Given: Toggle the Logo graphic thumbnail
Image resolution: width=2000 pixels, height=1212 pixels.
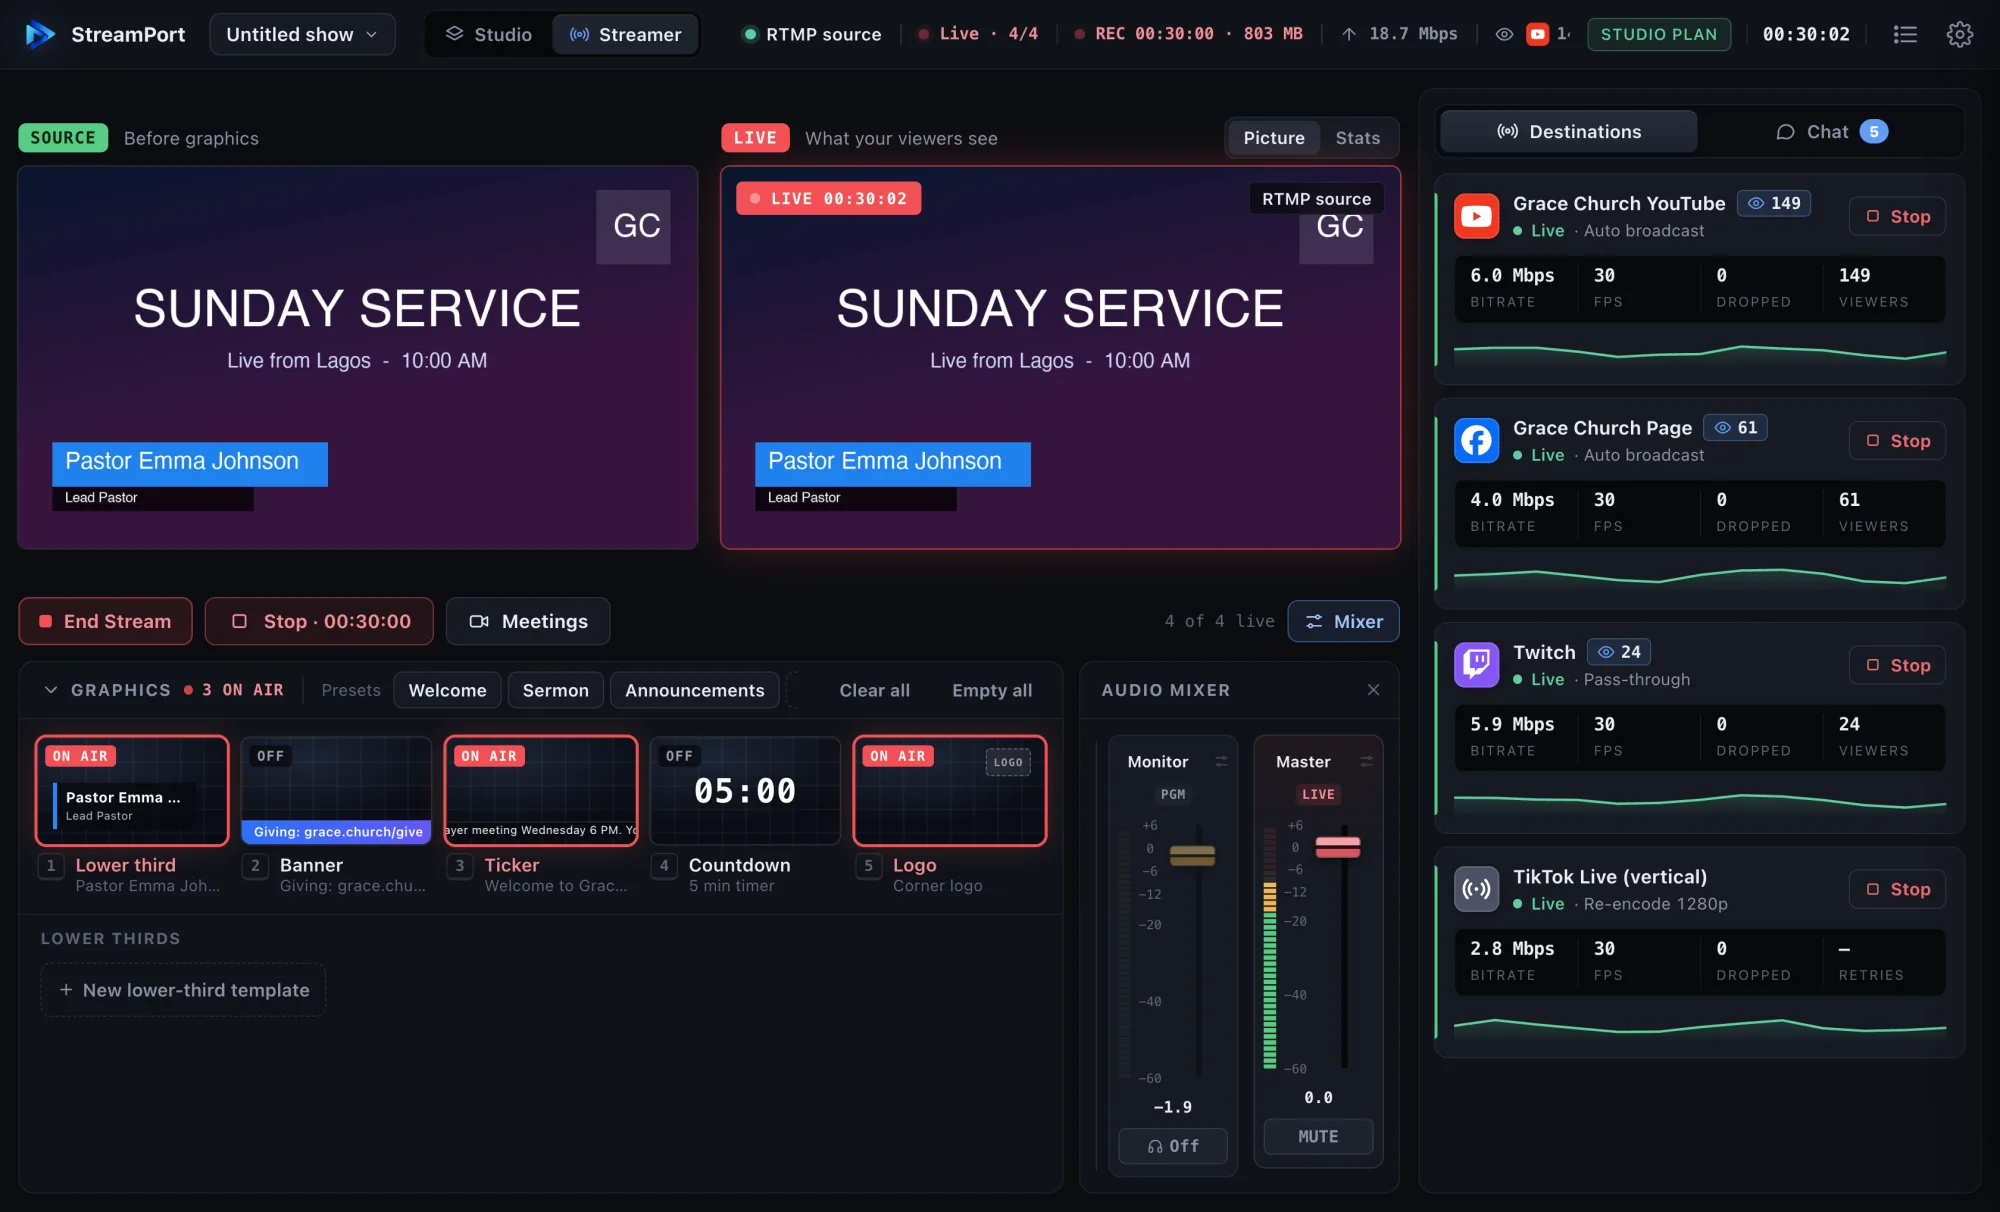Looking at the screenshot, I should (950, 791).
